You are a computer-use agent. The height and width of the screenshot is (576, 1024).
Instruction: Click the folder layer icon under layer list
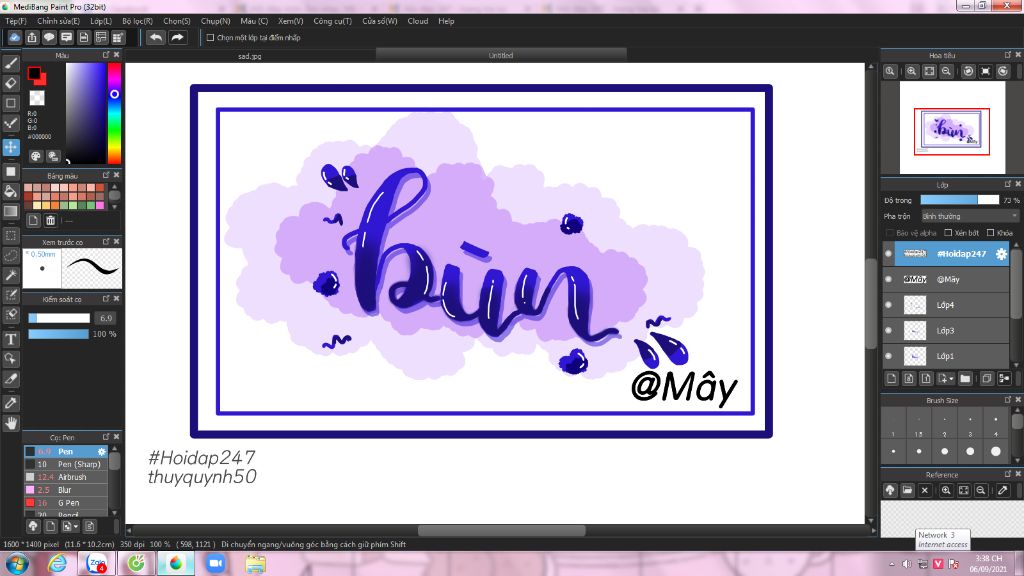965,378
